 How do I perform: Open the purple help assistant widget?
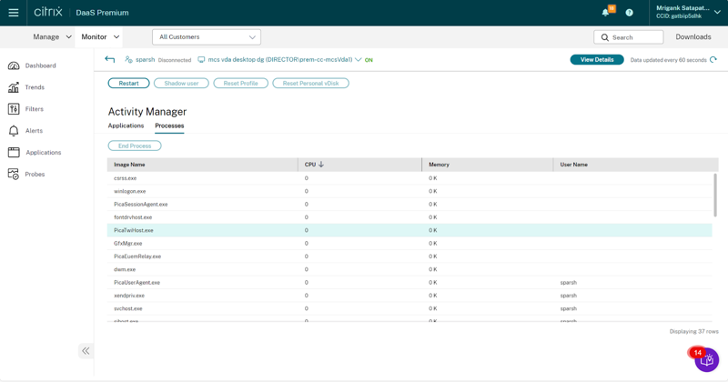point(707,360)
